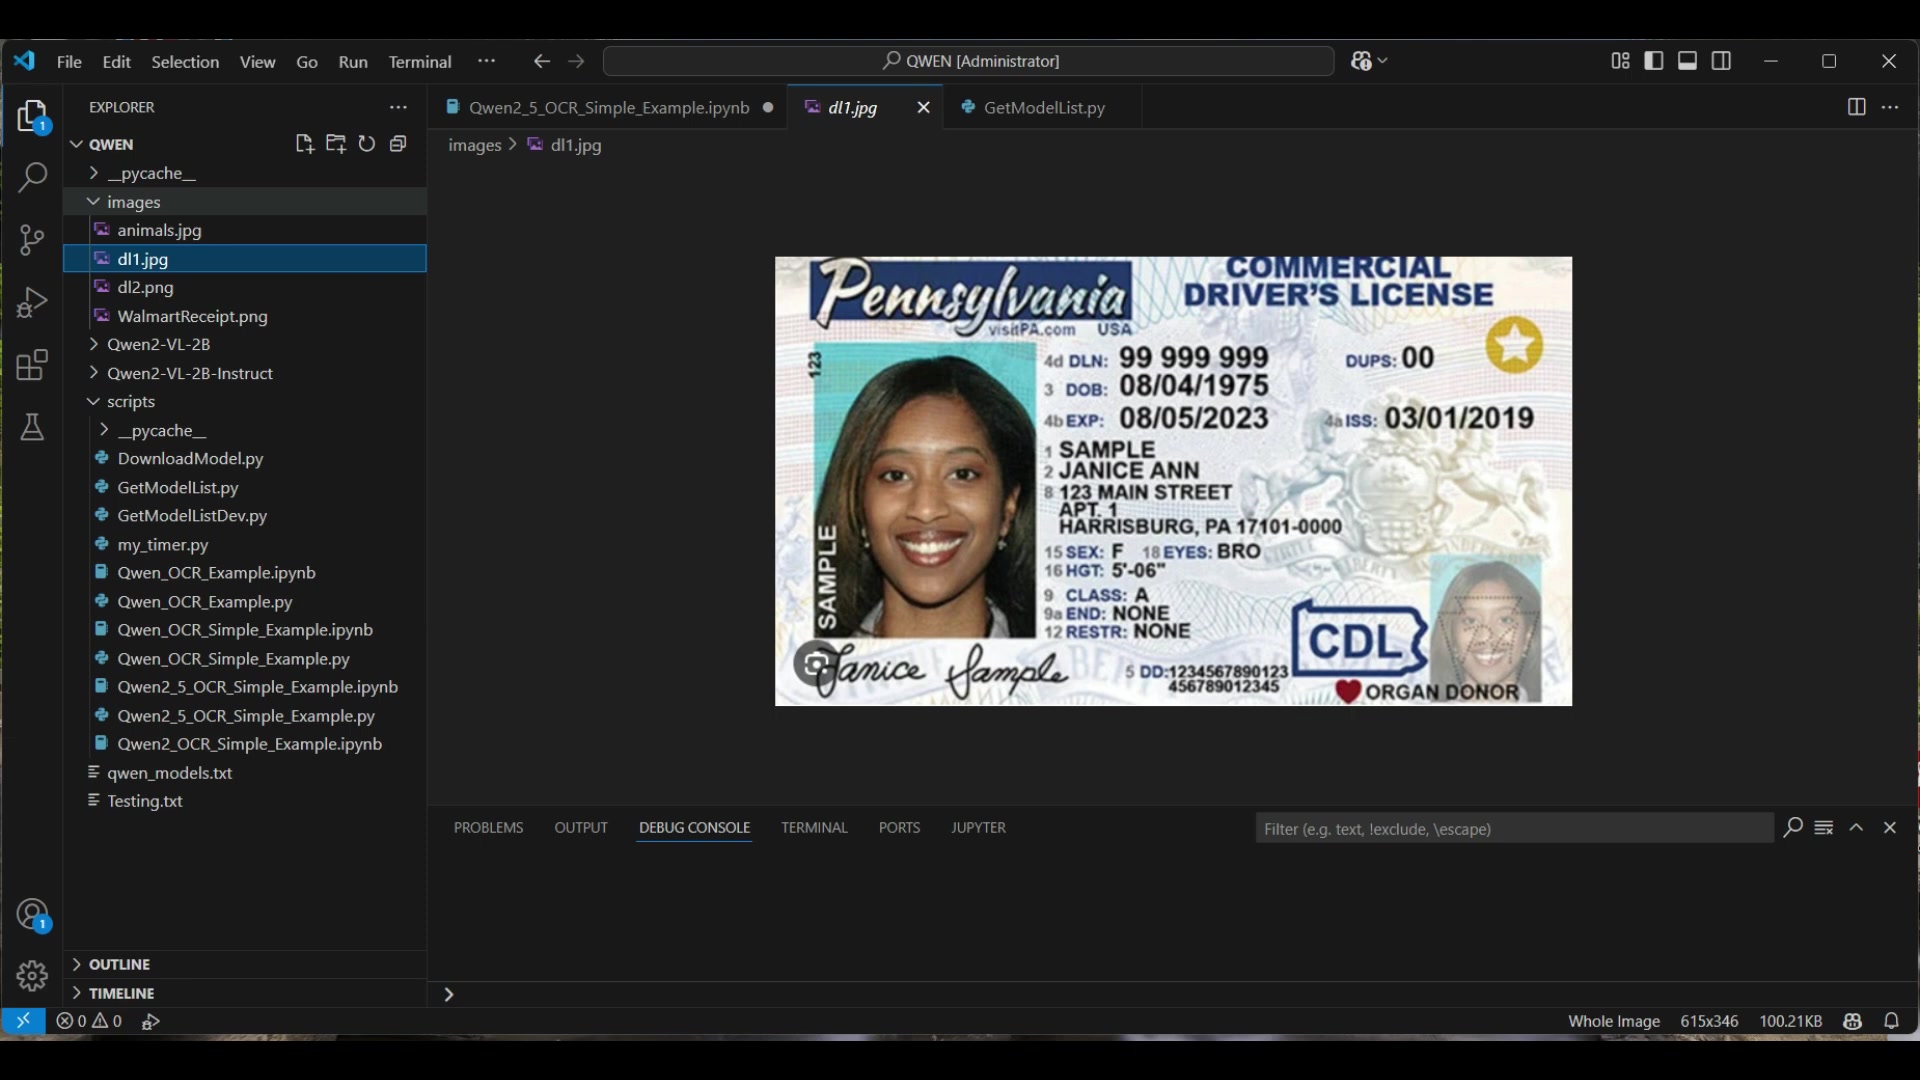Click the debug console filter field

(x=1512, y=829)
